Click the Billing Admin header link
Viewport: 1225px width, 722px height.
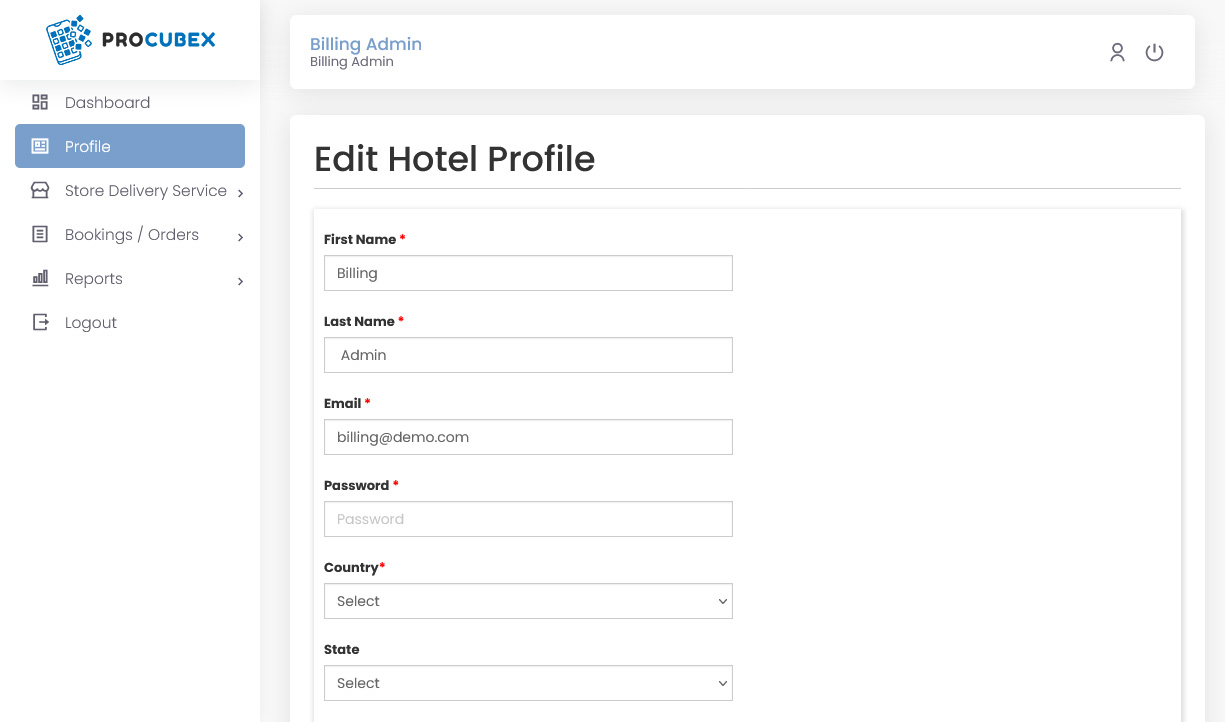[x=366, y=44]
